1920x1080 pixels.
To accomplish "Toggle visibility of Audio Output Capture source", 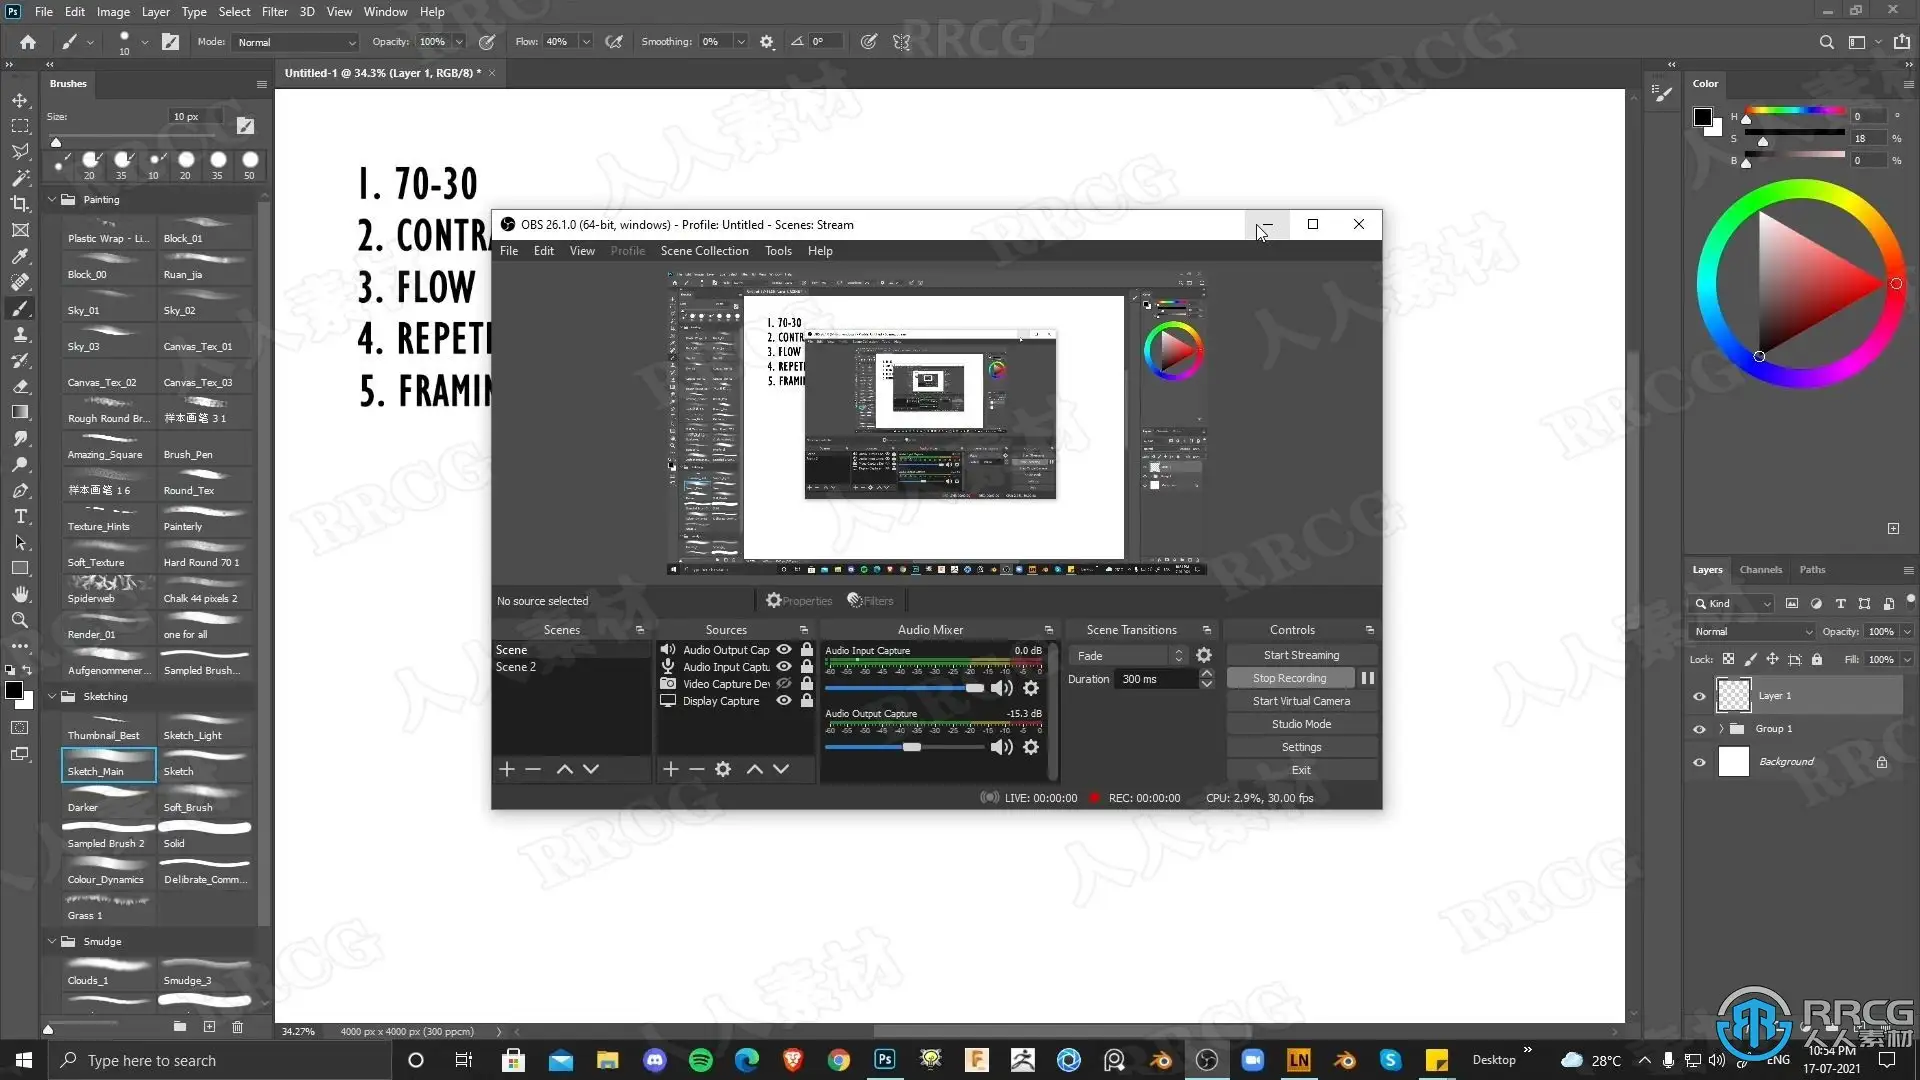I will (784, 650).
